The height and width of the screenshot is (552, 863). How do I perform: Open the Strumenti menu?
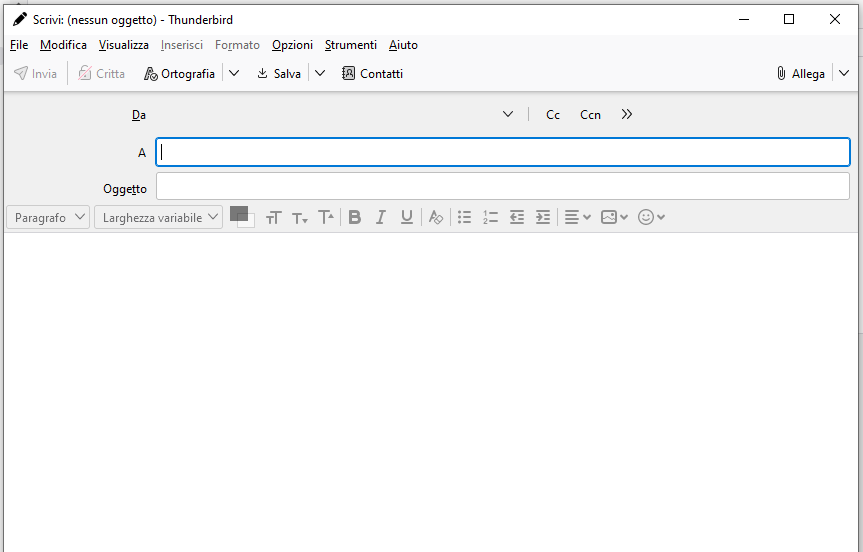(x=350, y=45)
